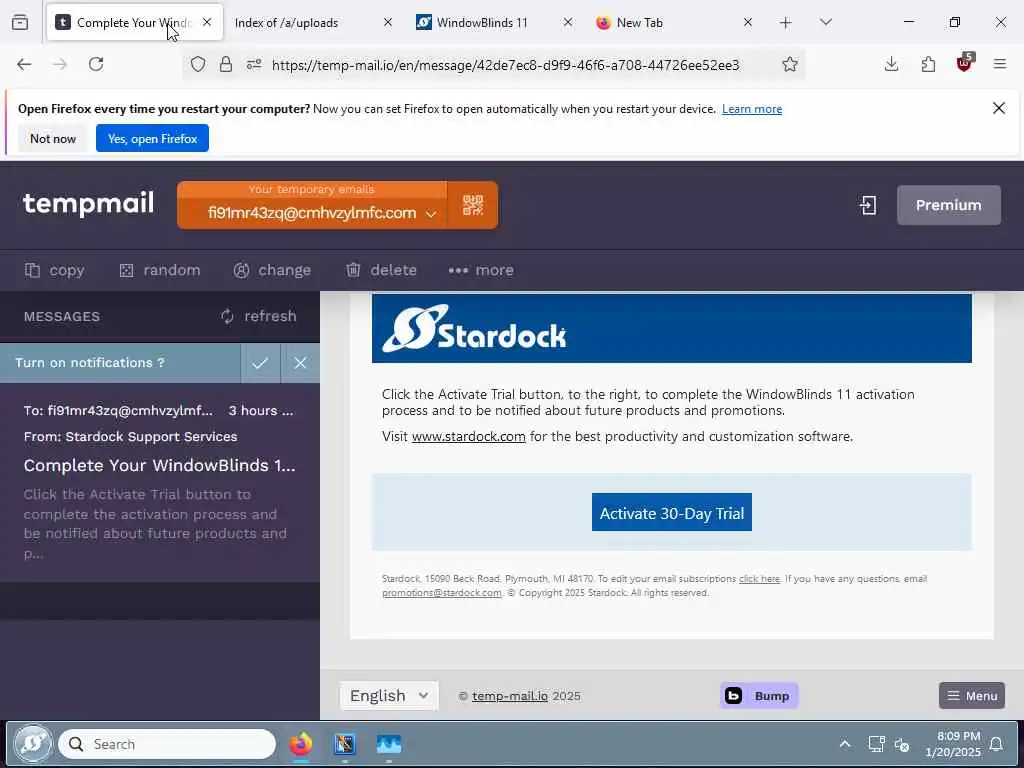Click the uBlock Origin shield icon
The width and height of the screenshot is (1024, 768).
click(x=965, y=63)
